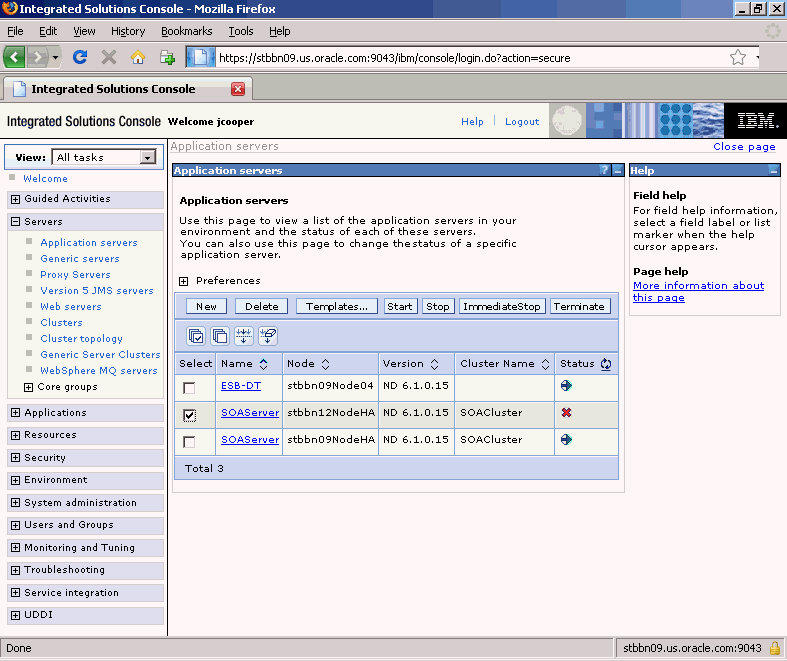Open the header Help link
The height and width of the screenshot is (661, 787).
[x=472, y=121]
